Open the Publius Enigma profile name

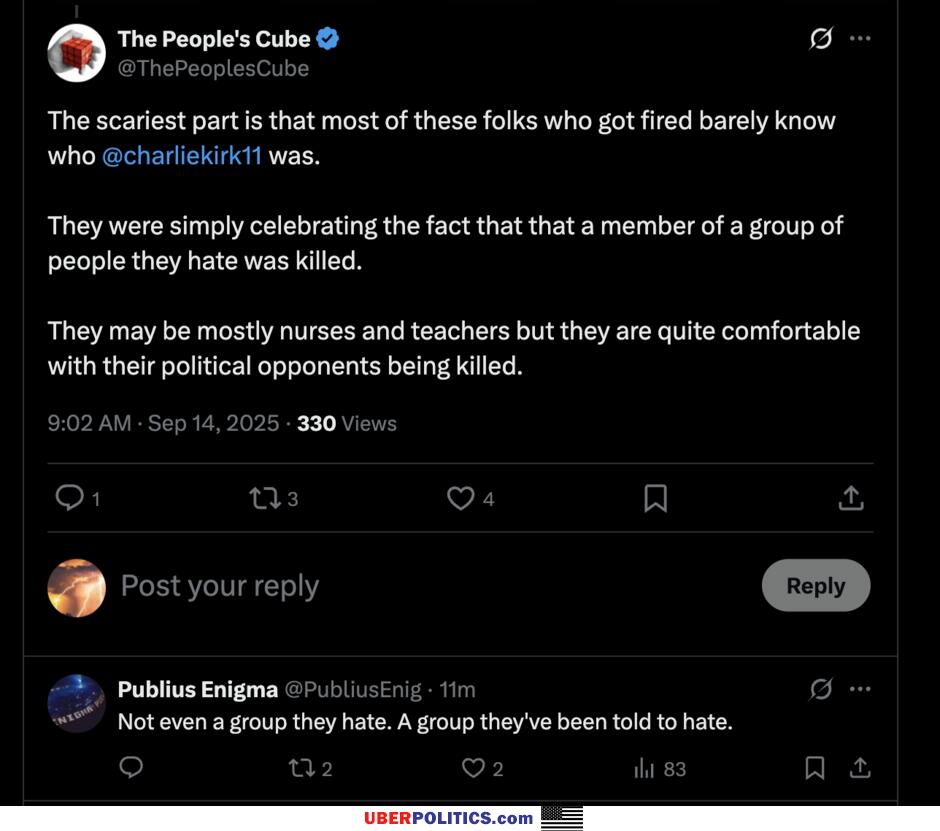pos(198,689)
